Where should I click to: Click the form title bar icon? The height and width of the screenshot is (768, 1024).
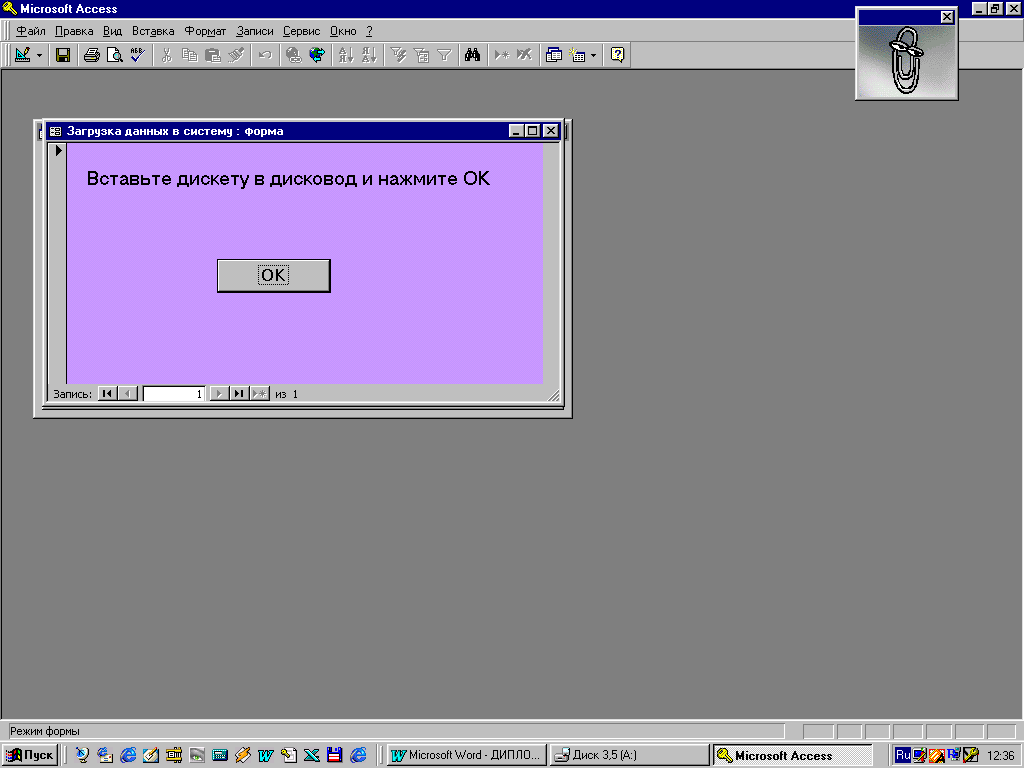pos(56,131)
